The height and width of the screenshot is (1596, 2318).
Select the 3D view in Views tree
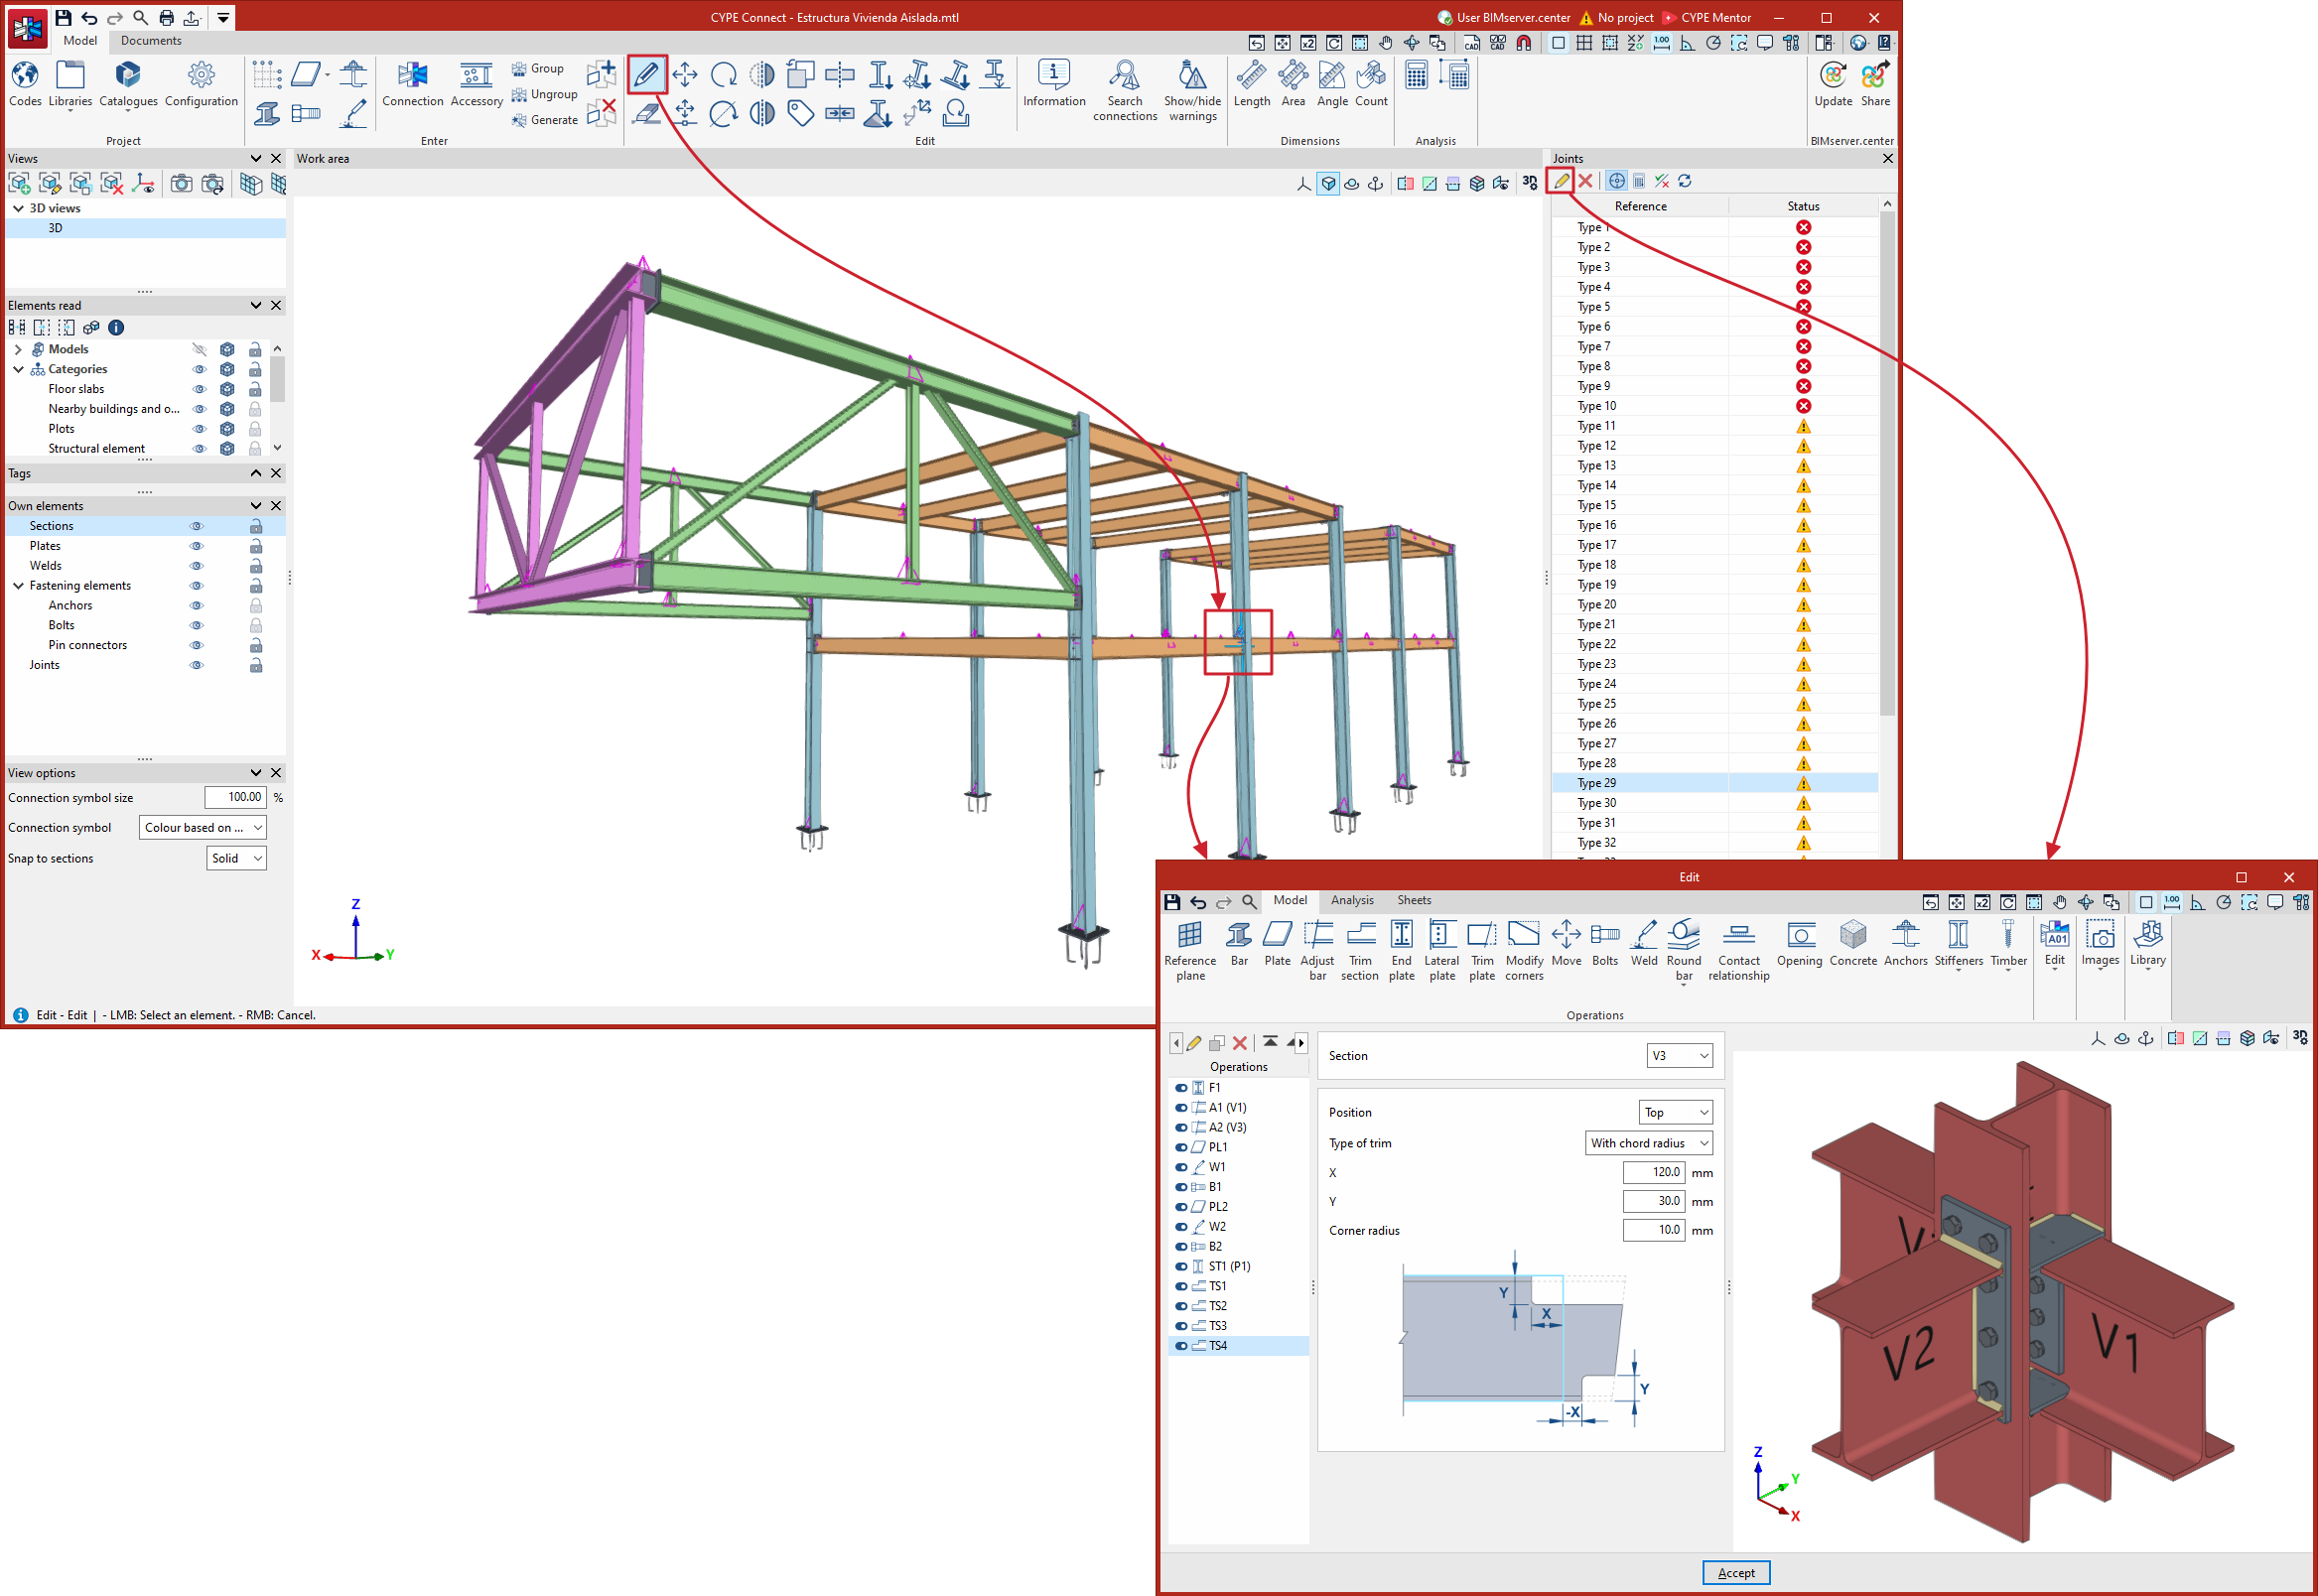coord(145,229)
